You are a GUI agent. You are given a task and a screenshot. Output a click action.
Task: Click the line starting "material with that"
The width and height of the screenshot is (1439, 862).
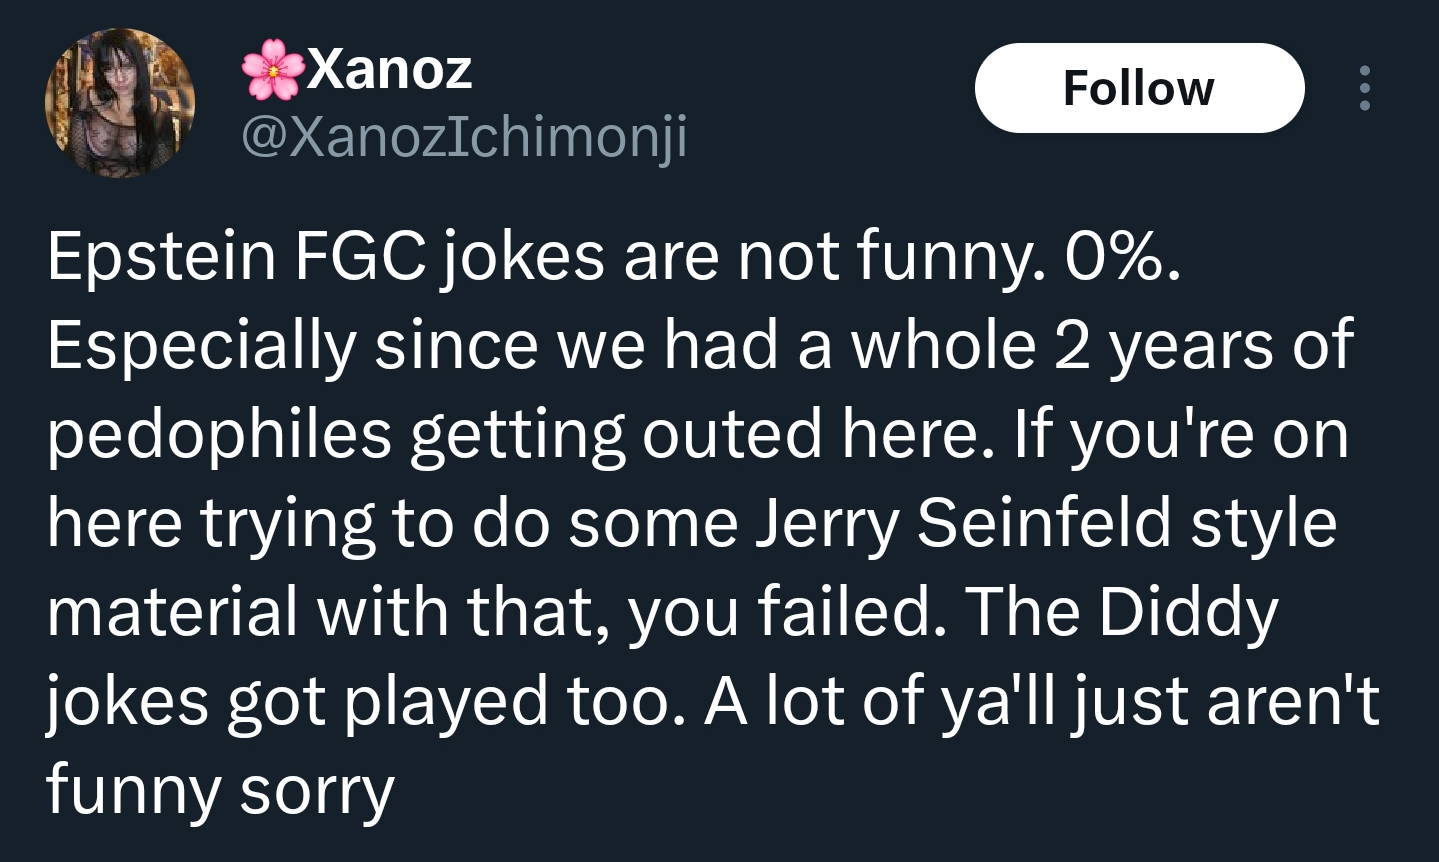coord(662,611)
